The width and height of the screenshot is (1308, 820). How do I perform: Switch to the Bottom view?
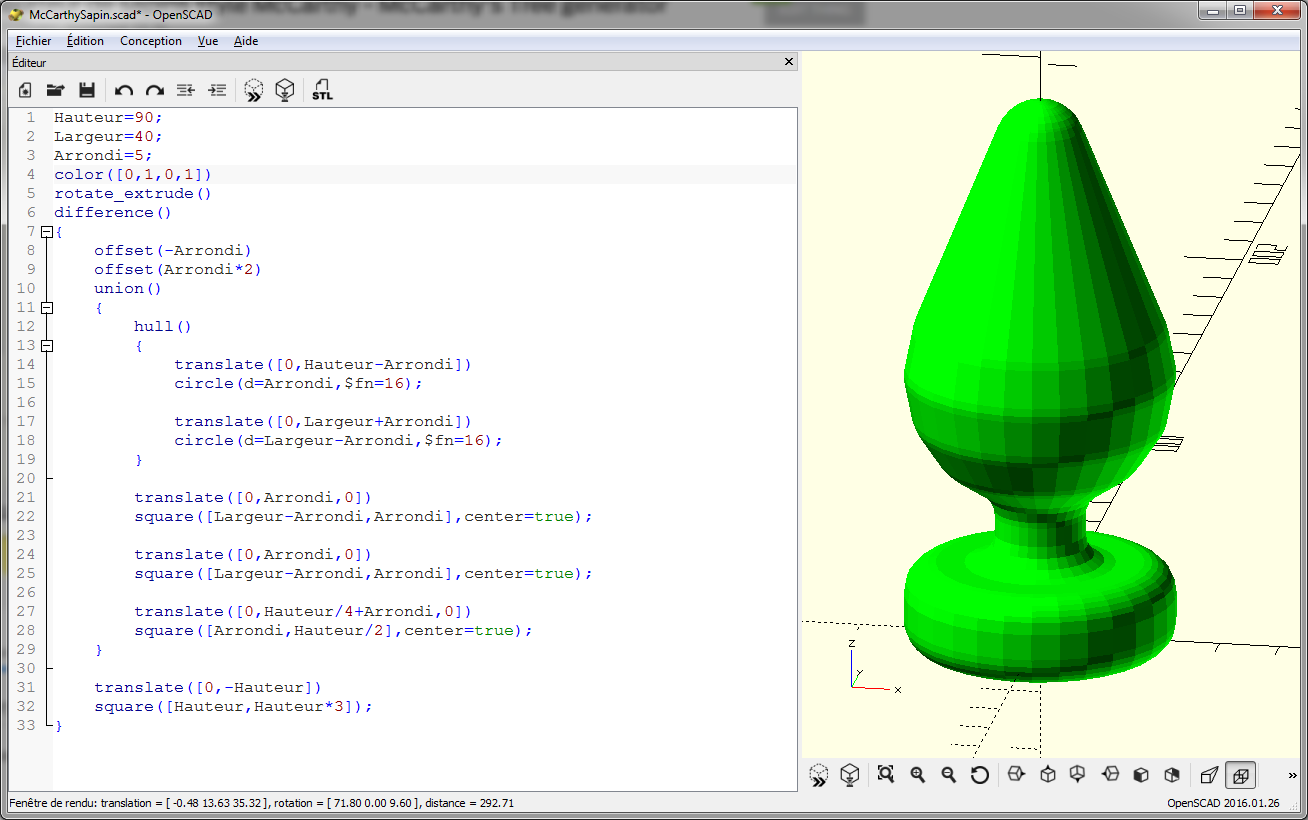coord(1078,774)
